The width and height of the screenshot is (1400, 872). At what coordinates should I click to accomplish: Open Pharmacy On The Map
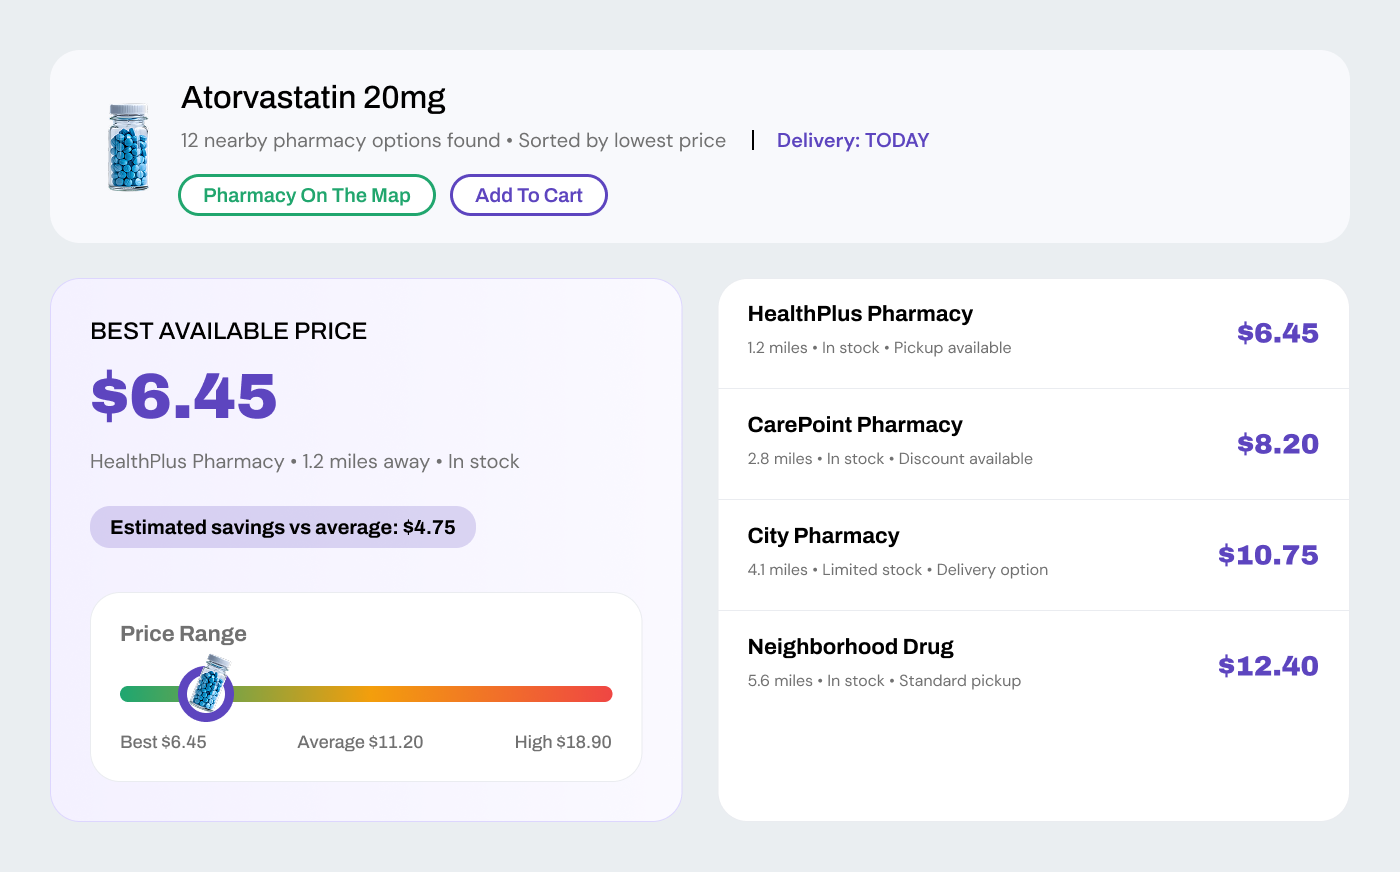tap(307, 195)
